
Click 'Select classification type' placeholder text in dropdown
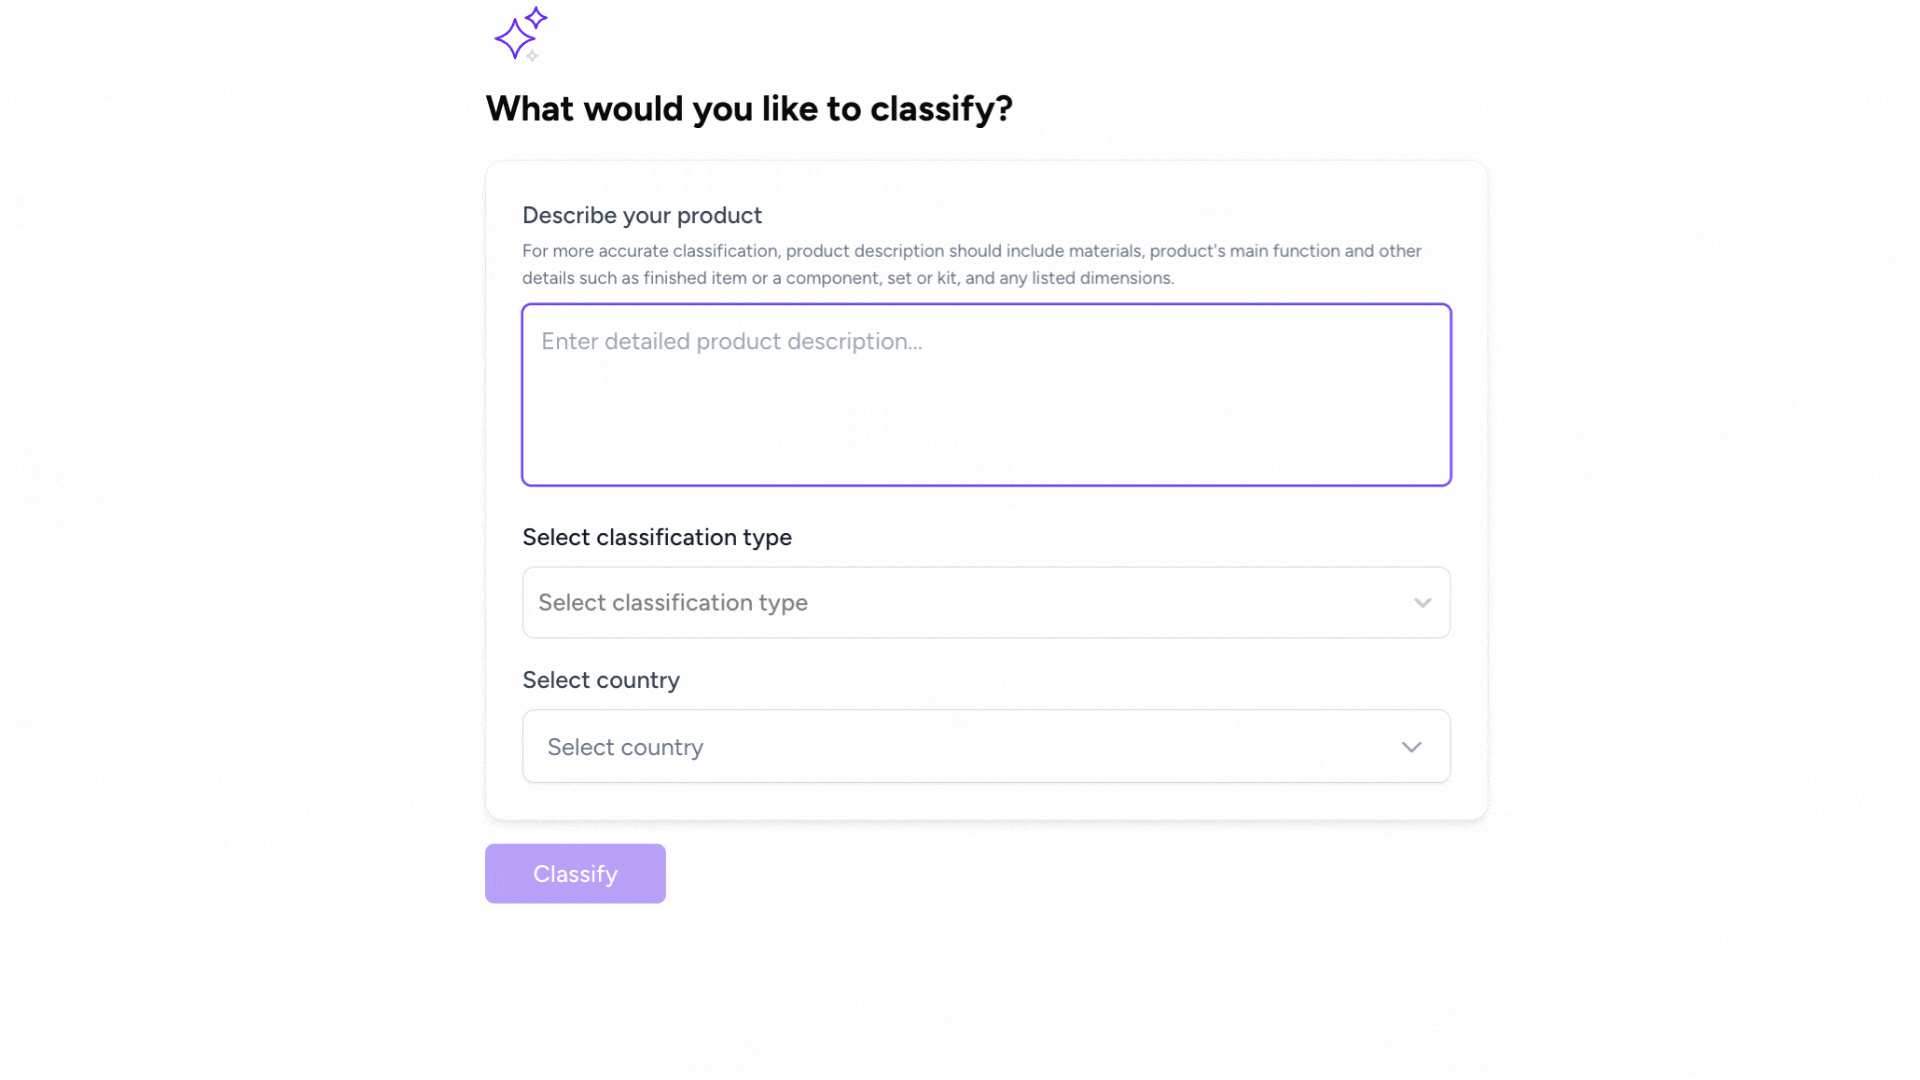point(673,603)
